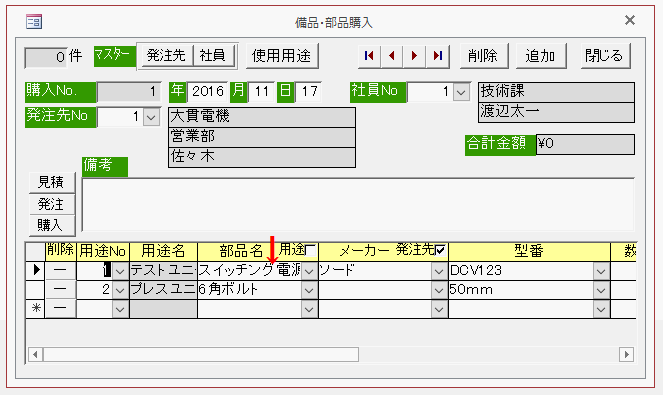Image resolution: width=663 pixels, height=395 pixels.
Task: Click the record count field showing 0
Action: coord(46,58)
